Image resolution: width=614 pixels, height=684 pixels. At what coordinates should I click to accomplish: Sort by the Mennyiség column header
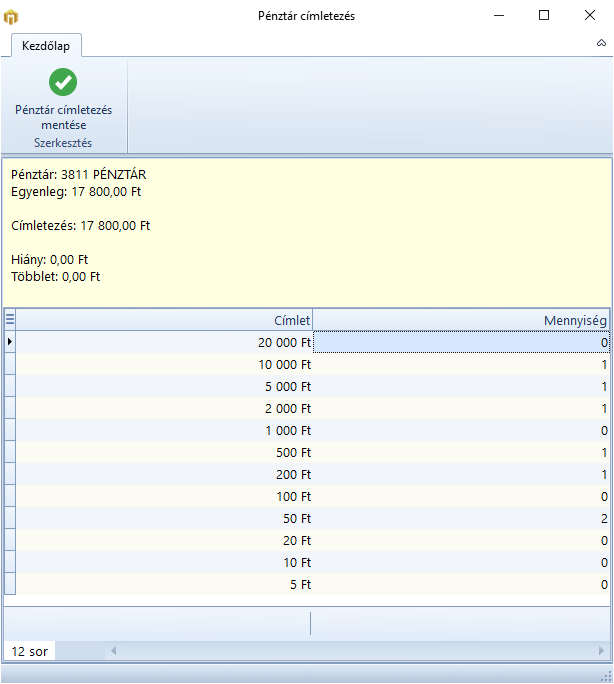tap(461, 320)
